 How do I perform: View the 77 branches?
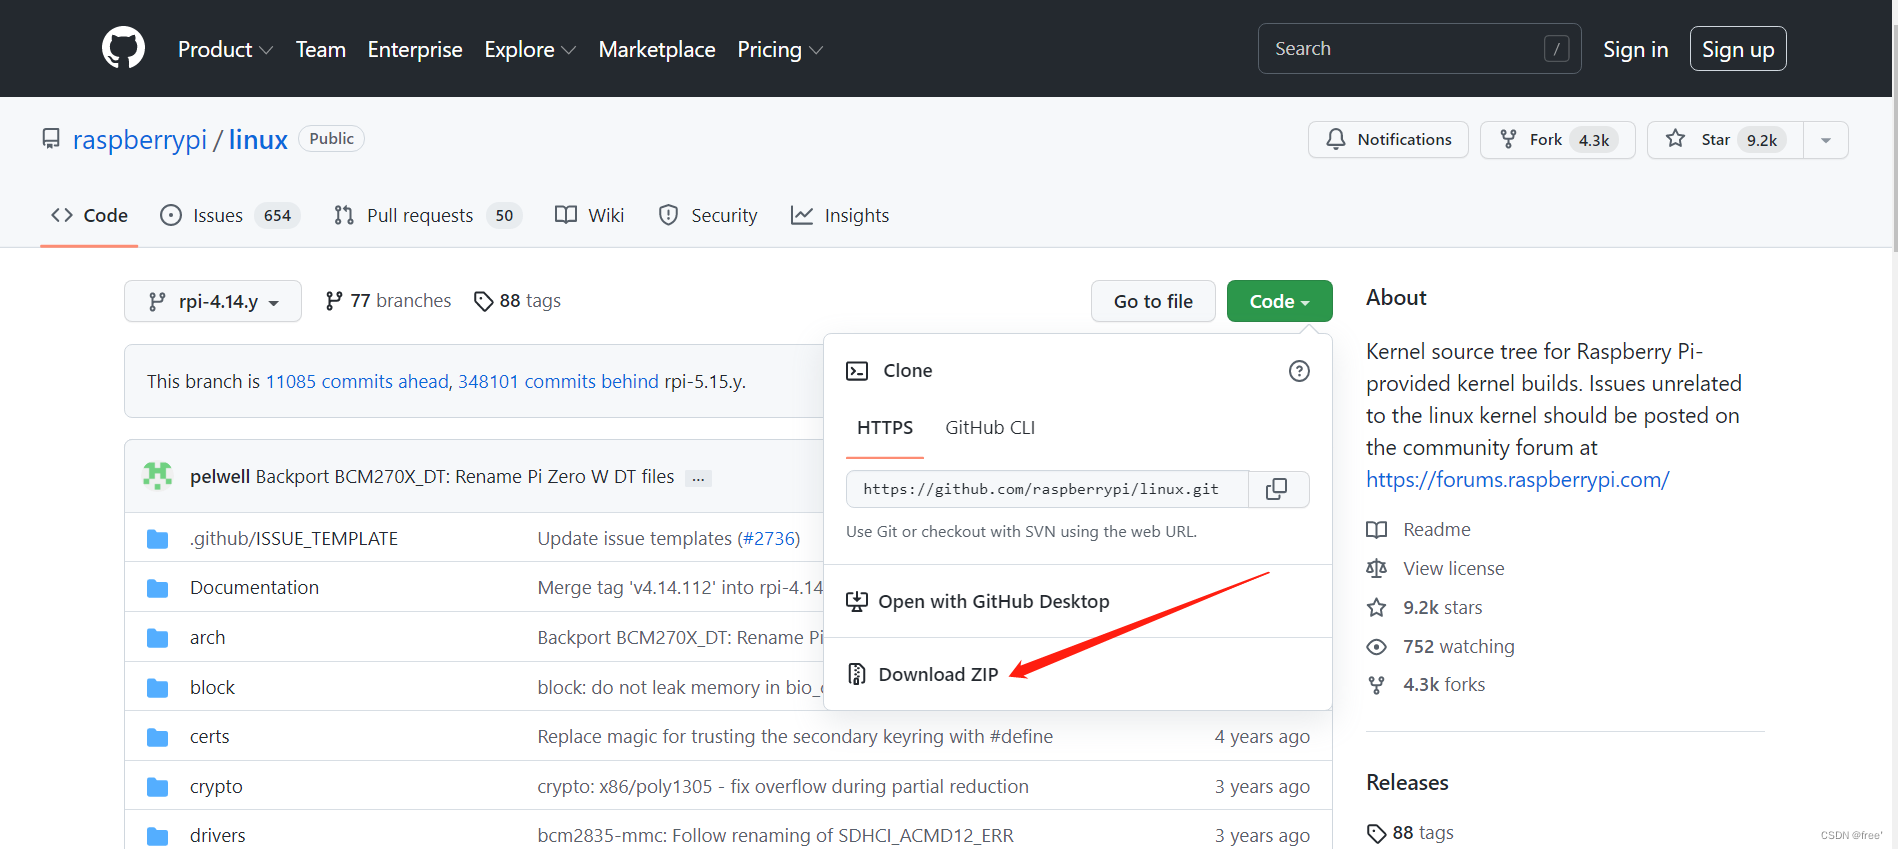click(x=388, y=301)
